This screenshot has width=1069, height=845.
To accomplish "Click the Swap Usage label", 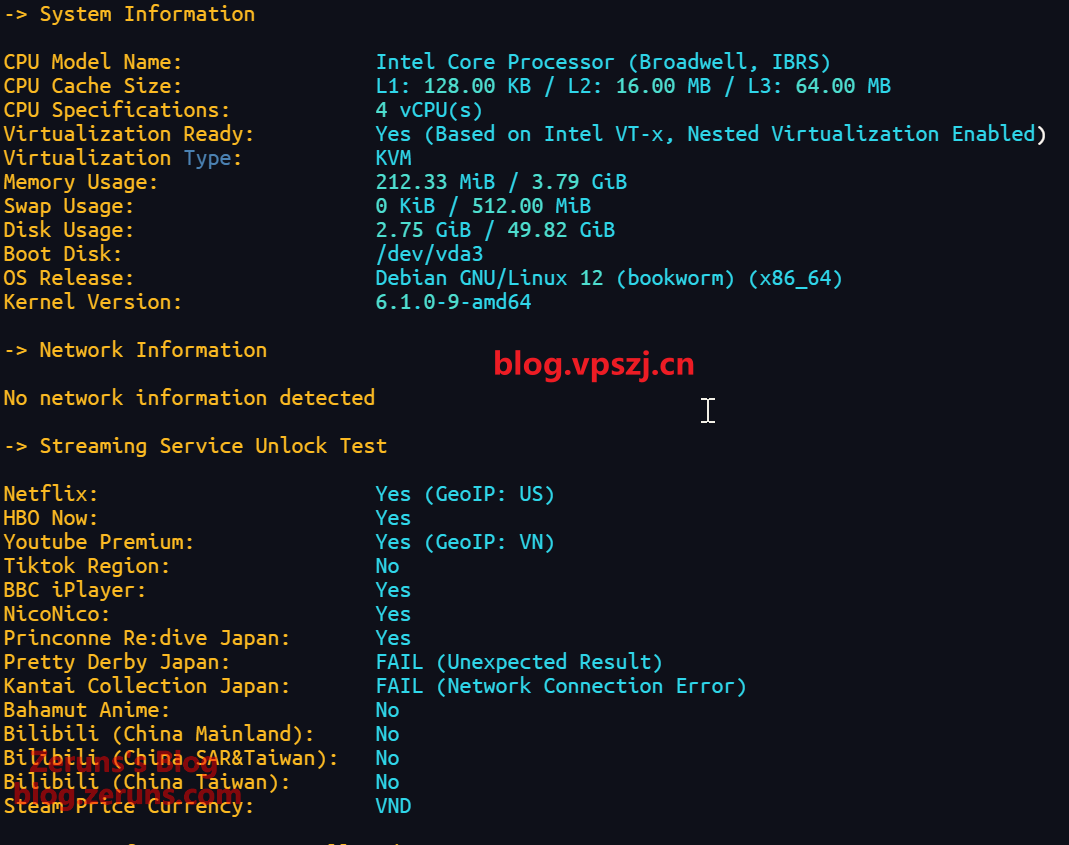I will click(69, 206).
